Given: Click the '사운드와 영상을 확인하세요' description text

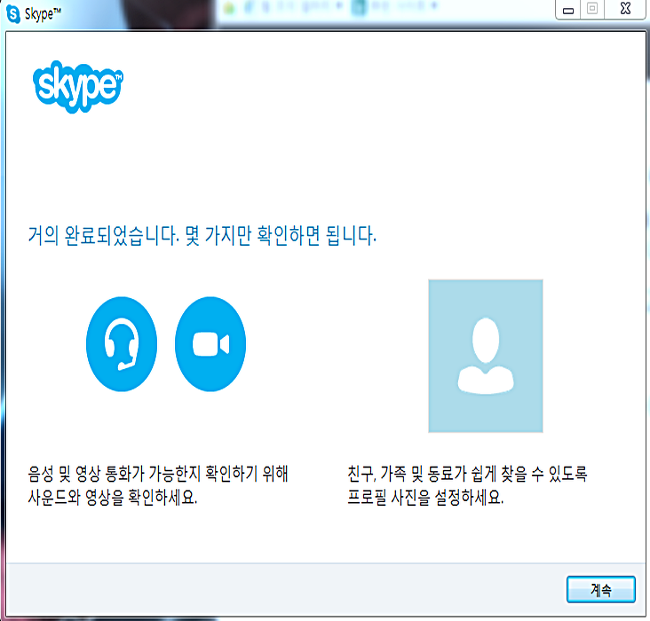Looking at the screenshot, I should (112, 497).
